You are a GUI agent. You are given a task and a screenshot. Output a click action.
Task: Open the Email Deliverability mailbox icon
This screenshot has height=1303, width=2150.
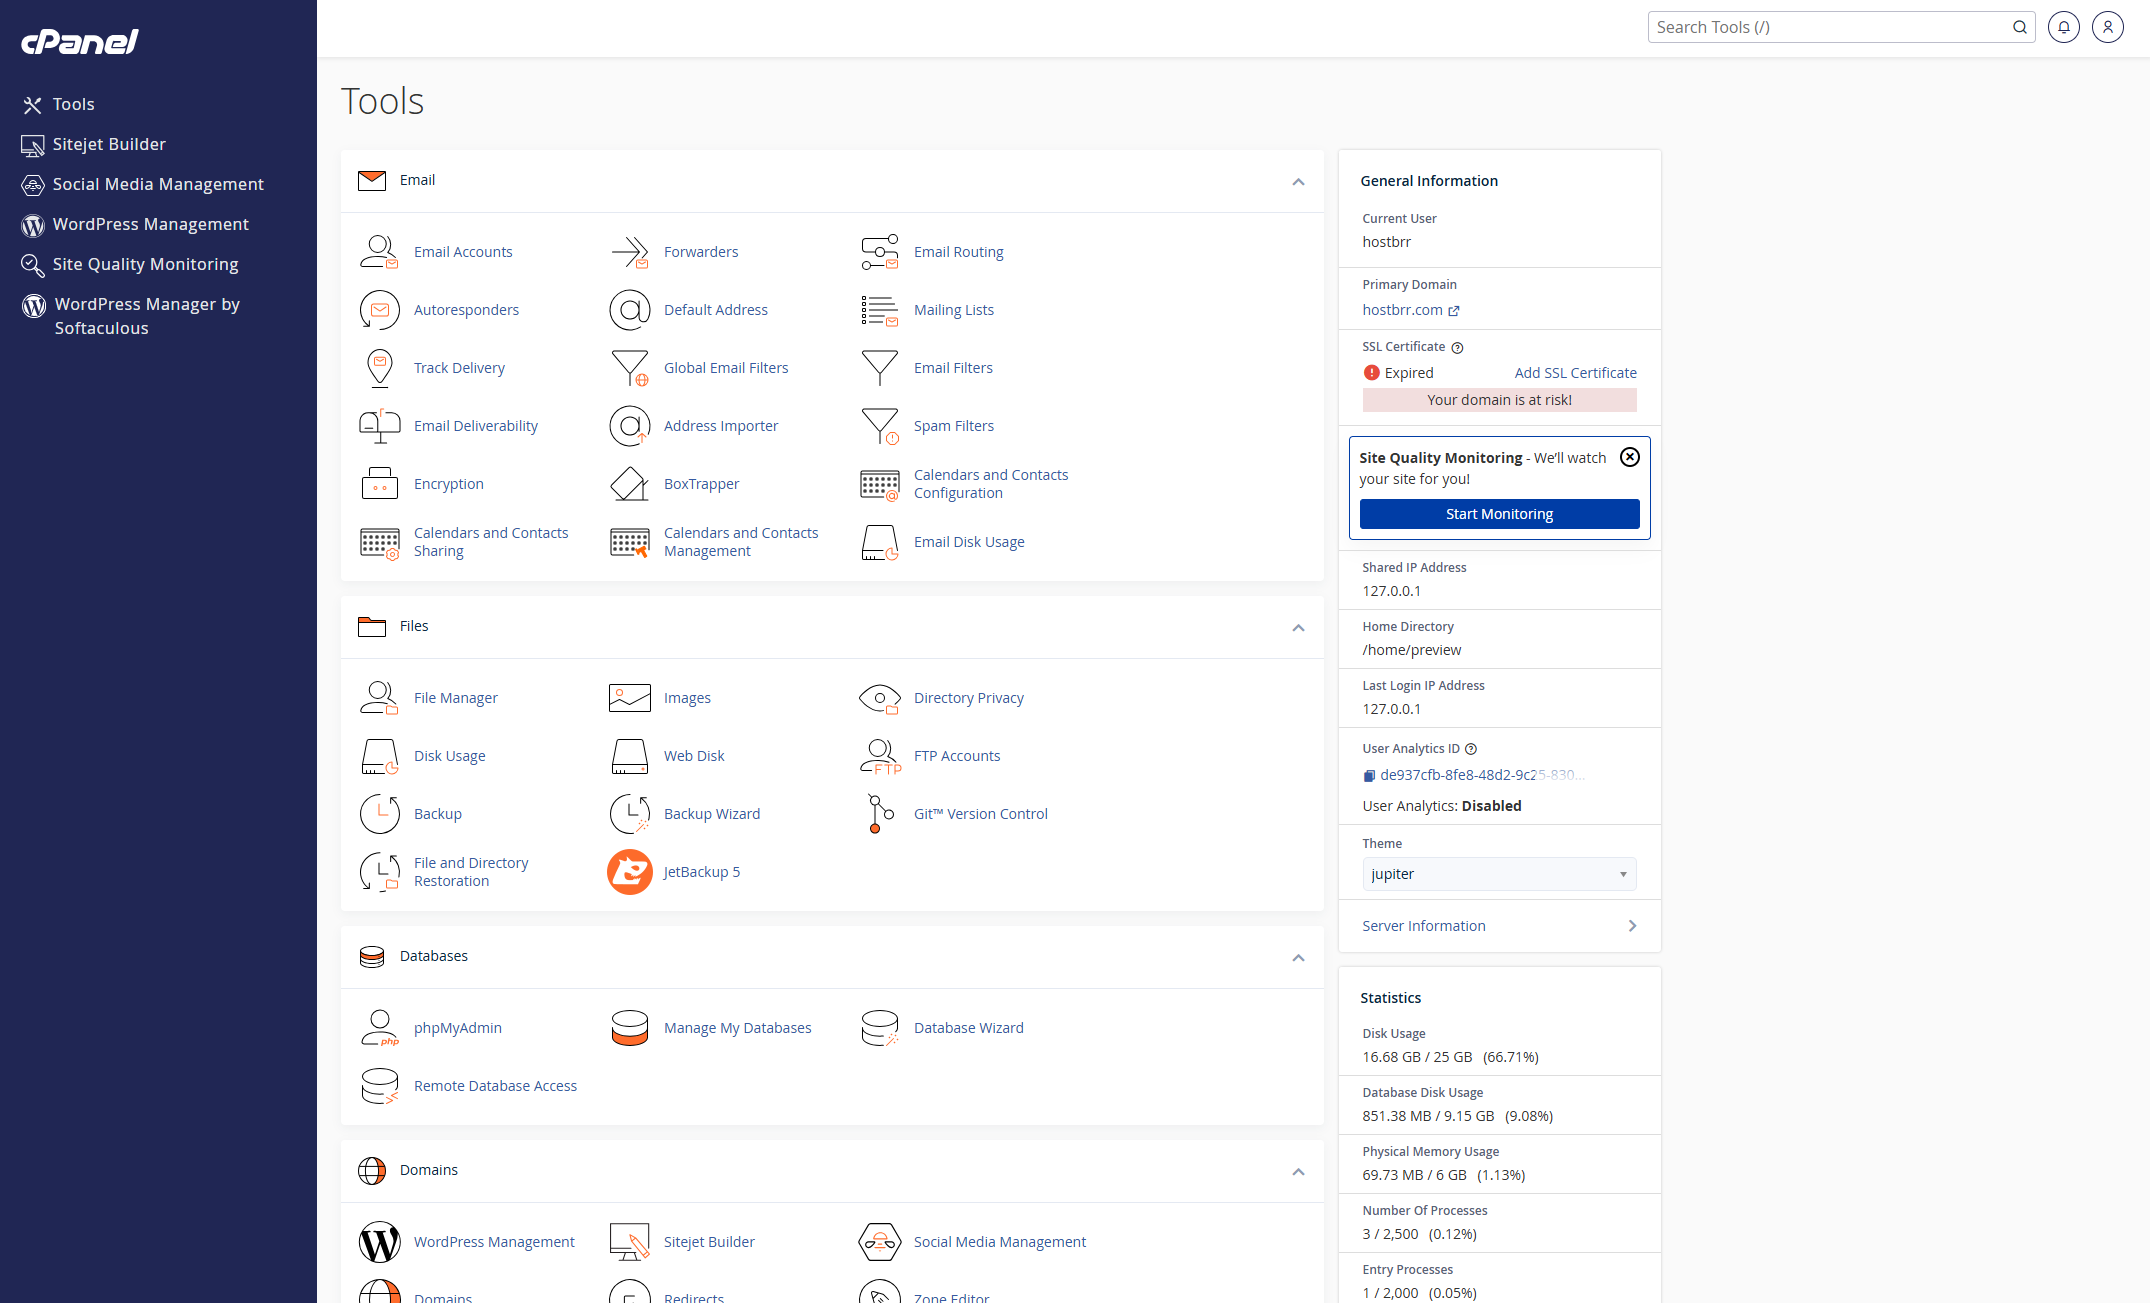point(379,426)
